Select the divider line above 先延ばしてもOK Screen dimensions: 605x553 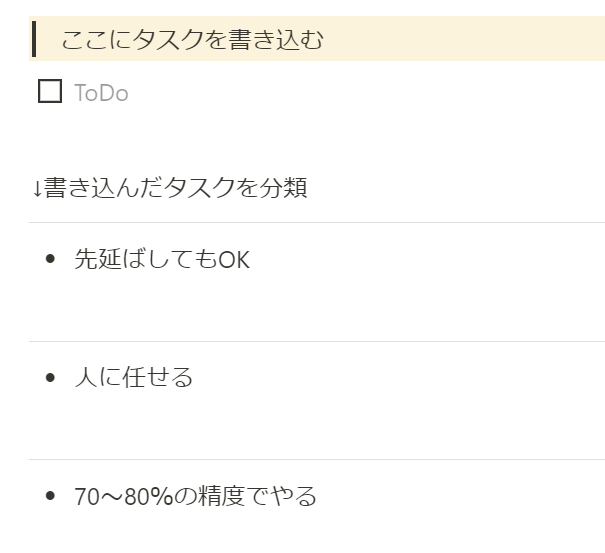(x=317, y=222)
